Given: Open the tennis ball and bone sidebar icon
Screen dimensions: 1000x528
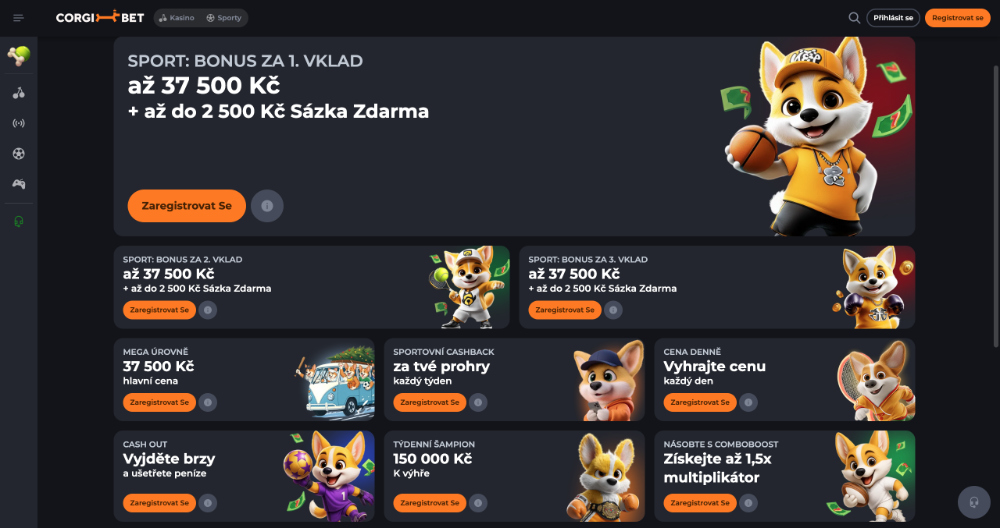Looking at the screenshot, I should point(18,55).
